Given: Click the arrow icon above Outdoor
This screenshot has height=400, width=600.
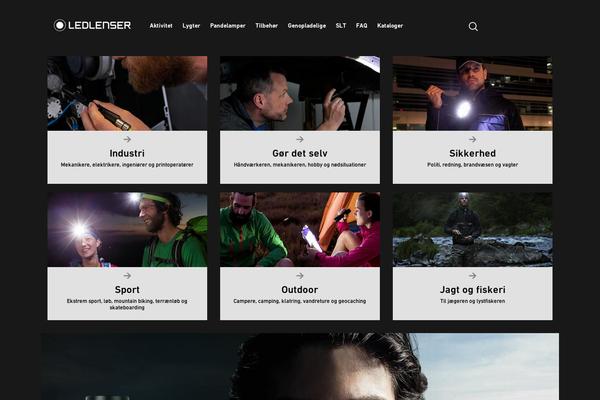Looking at the screenshot, I should [300, 276].
